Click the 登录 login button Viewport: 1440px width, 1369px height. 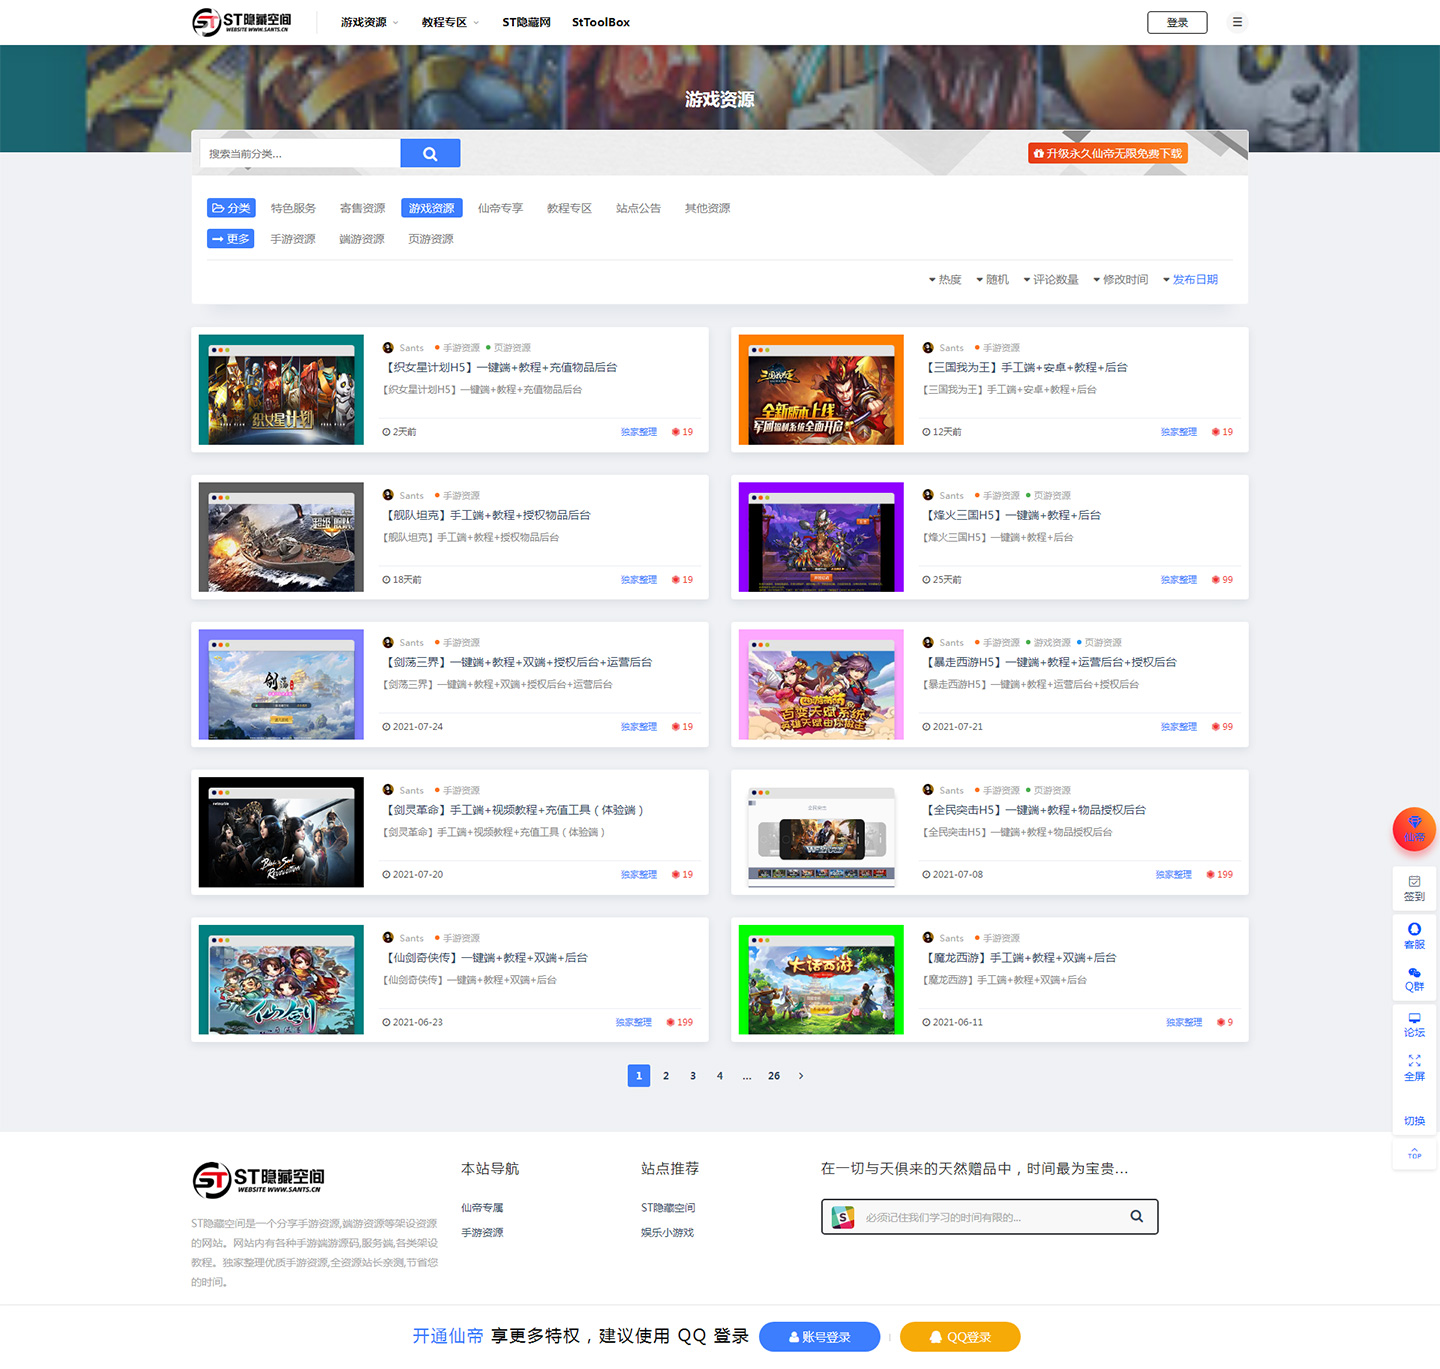[x=1177, y=22]
